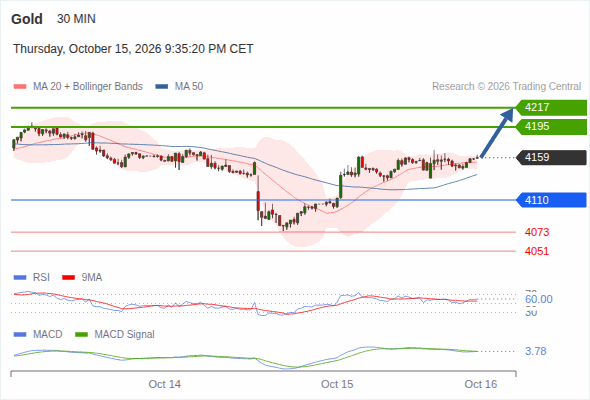This screenshot has width=590, height=400.
Task: Click the MA 50 legend color swatch
Action: click(162, 87)
